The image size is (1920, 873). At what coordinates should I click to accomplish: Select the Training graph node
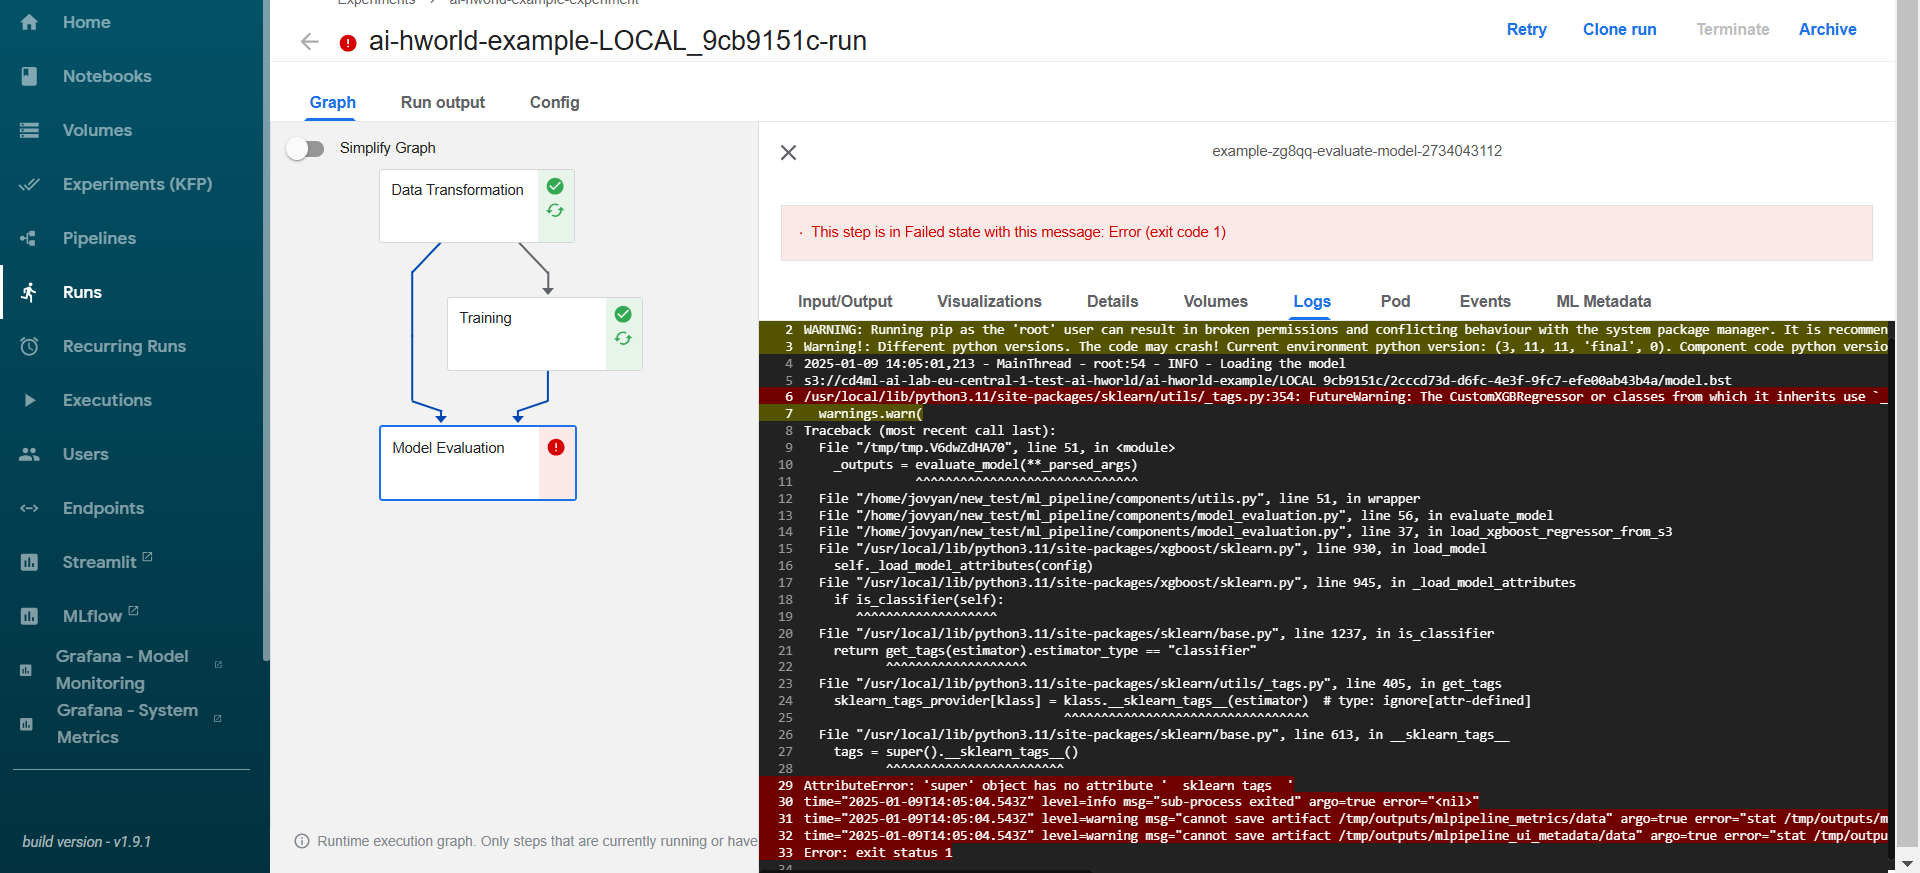click(x=545, y=334)
